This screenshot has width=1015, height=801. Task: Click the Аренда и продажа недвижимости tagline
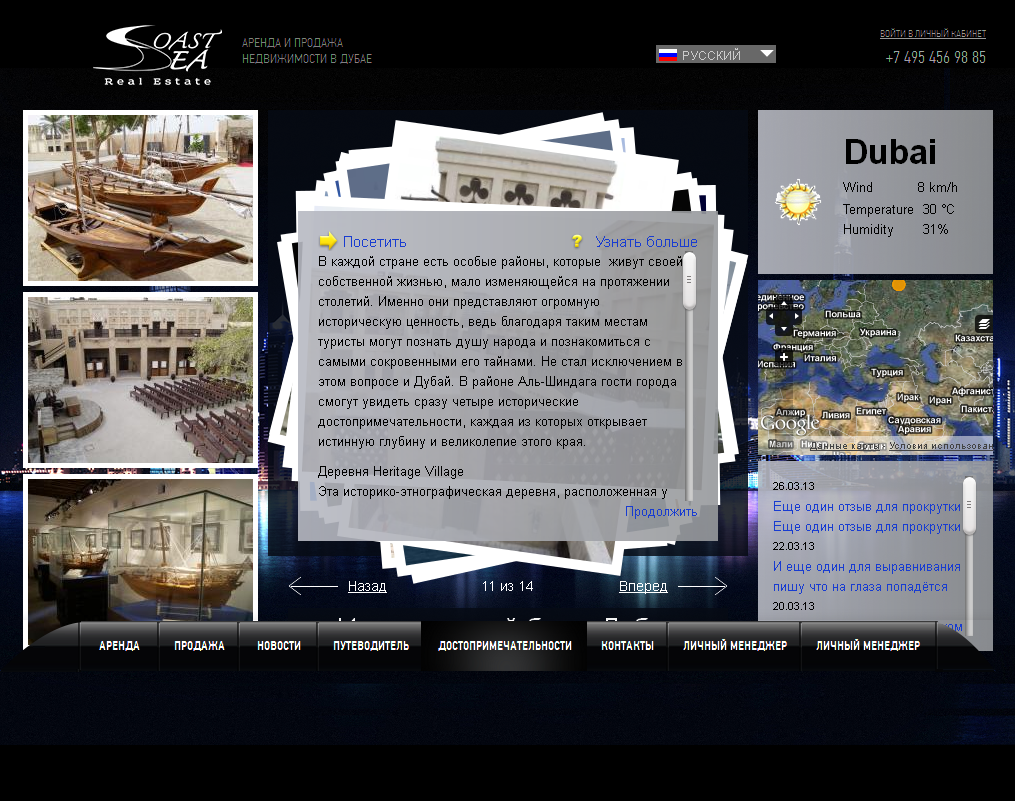point(307,51)
